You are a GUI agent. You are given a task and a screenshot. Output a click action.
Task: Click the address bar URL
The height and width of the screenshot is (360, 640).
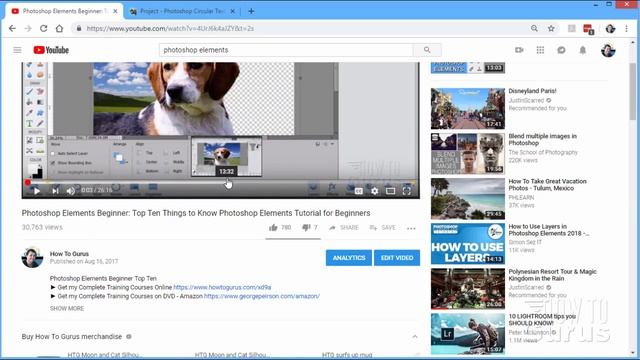pyautogui.click(x=170, y=28)
